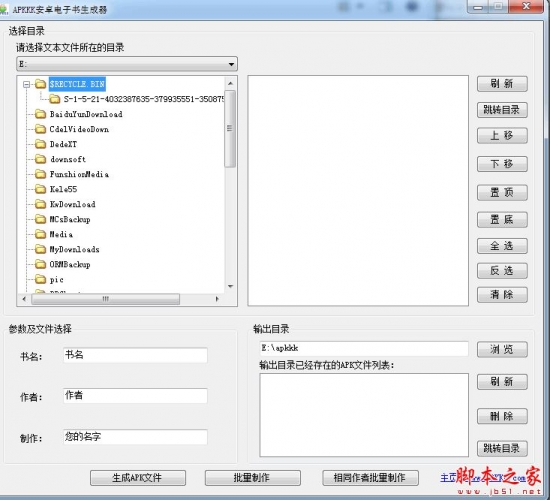Select all files with 全选
The height and width of the screenshot is (500, 550).
(502, 246)
